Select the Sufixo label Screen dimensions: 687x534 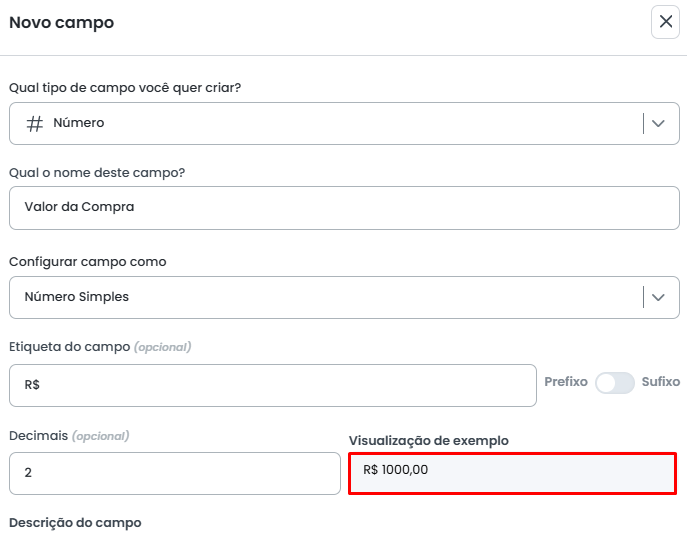point(661,382)
